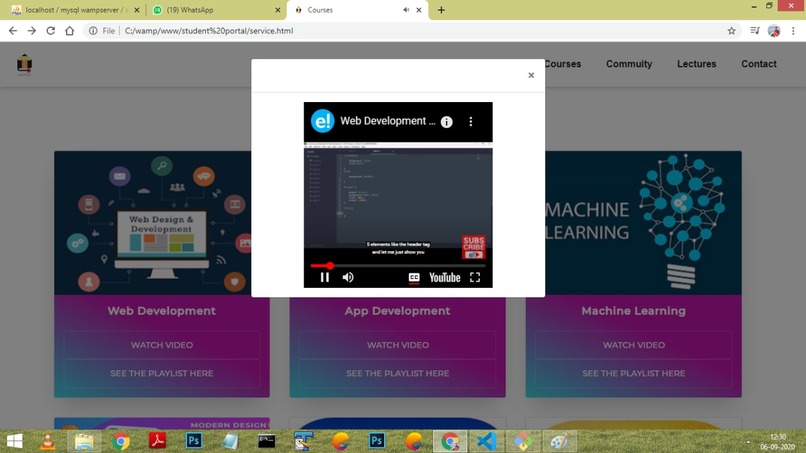Click the Machine Learning card title
Viewport: 806px width, 453px height.
click(633, 311)
